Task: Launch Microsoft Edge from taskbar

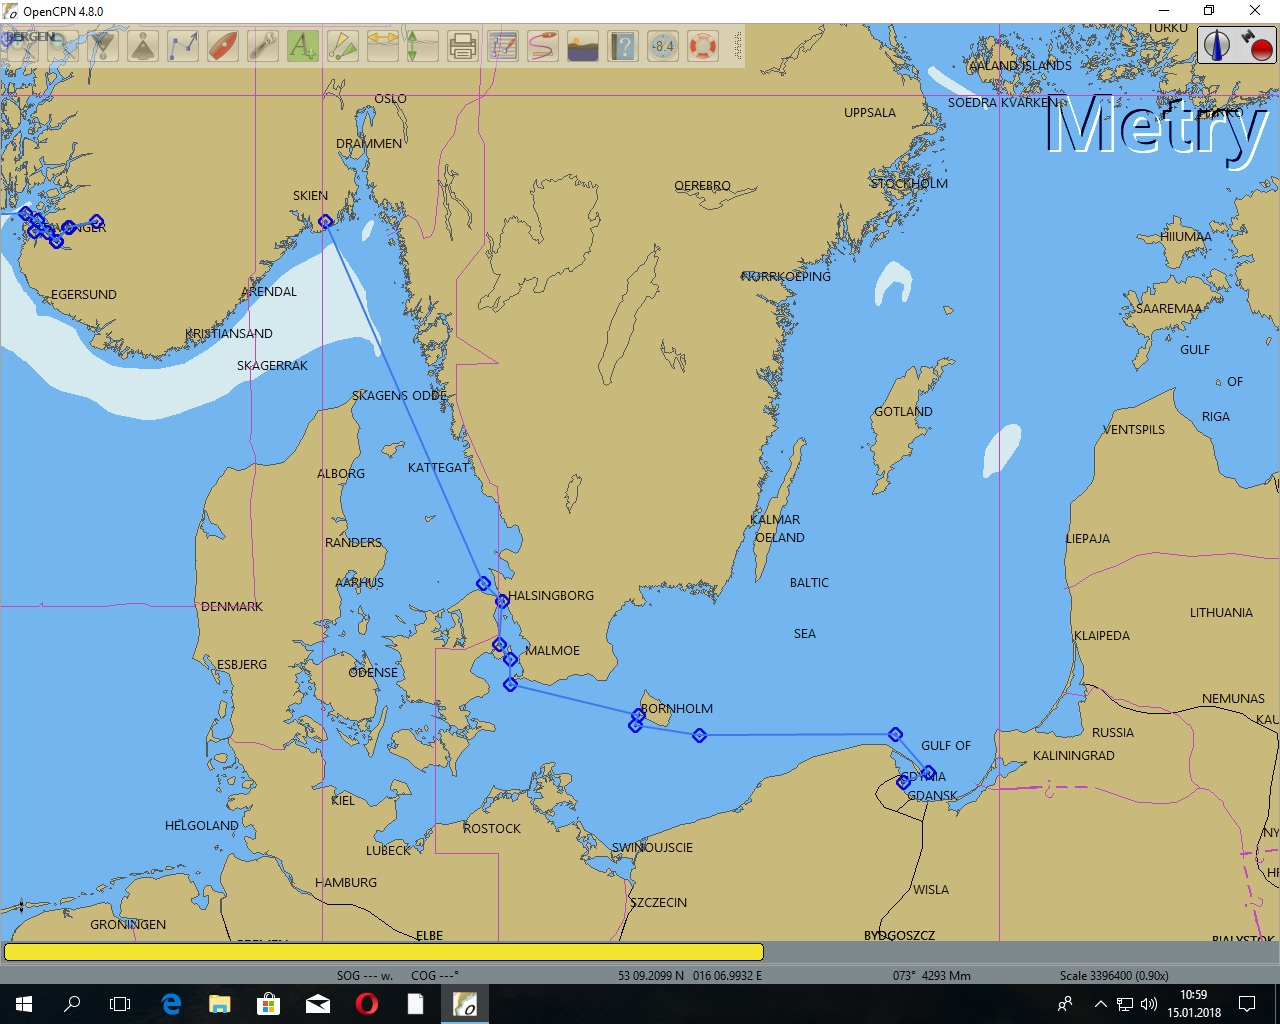Action: tap(171, 1004)
